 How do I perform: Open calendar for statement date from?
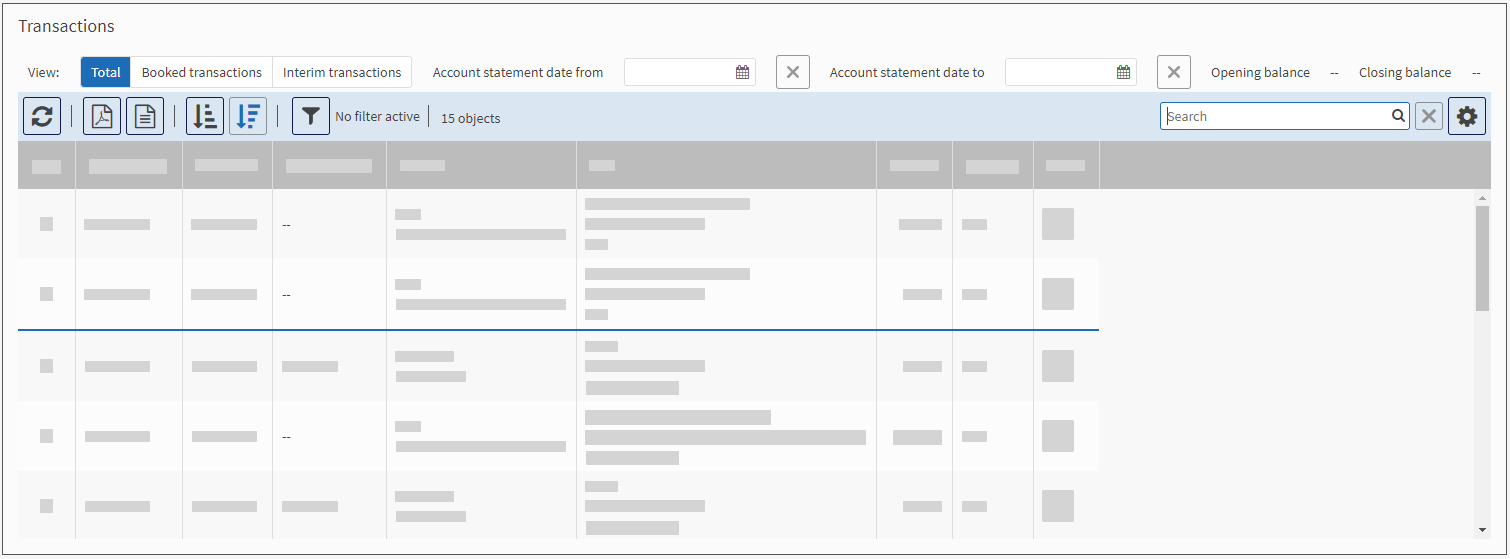(742, 72)
